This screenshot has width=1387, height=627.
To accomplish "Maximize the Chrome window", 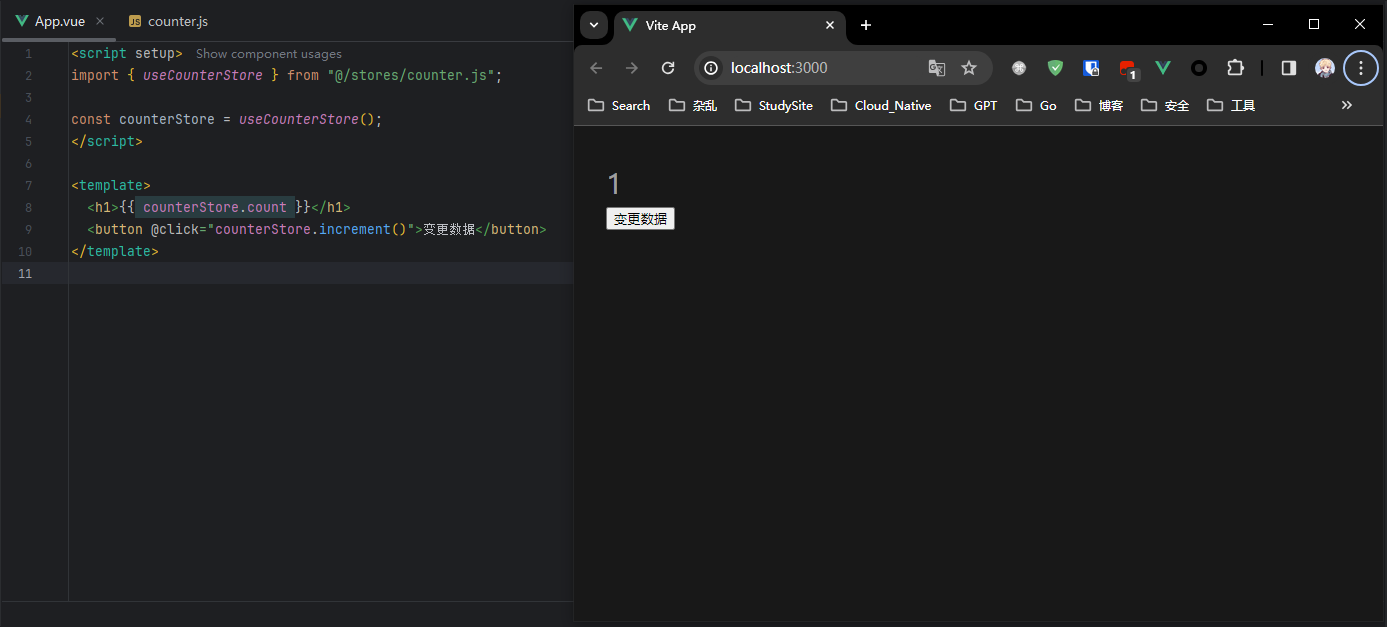I will pyautogui.click(x=1314, y=24).
